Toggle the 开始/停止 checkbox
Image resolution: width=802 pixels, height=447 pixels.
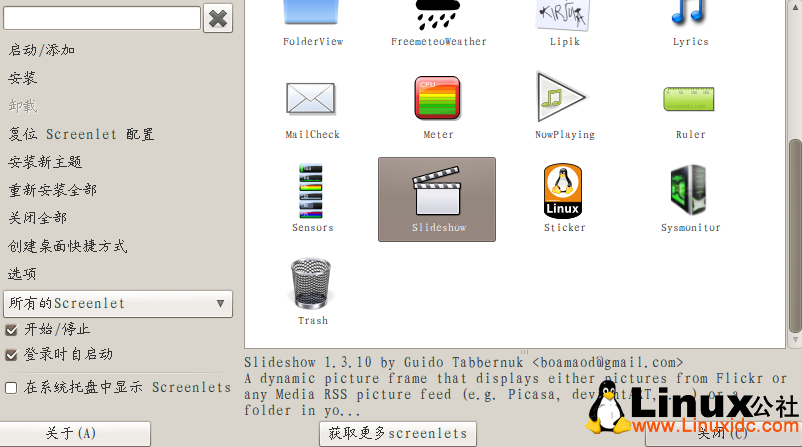[x=12, y=329]
